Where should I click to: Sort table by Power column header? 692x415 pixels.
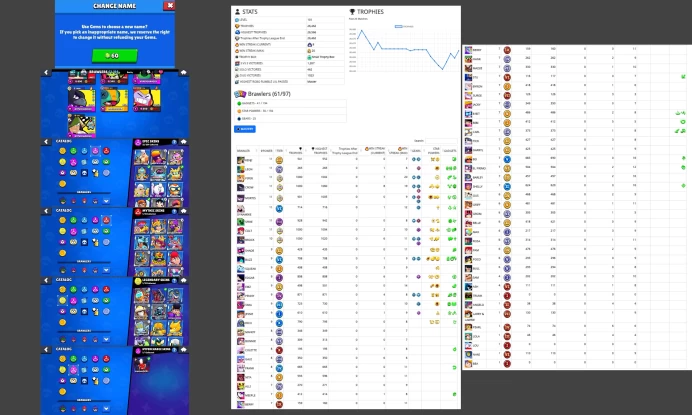tap(266, 151)
